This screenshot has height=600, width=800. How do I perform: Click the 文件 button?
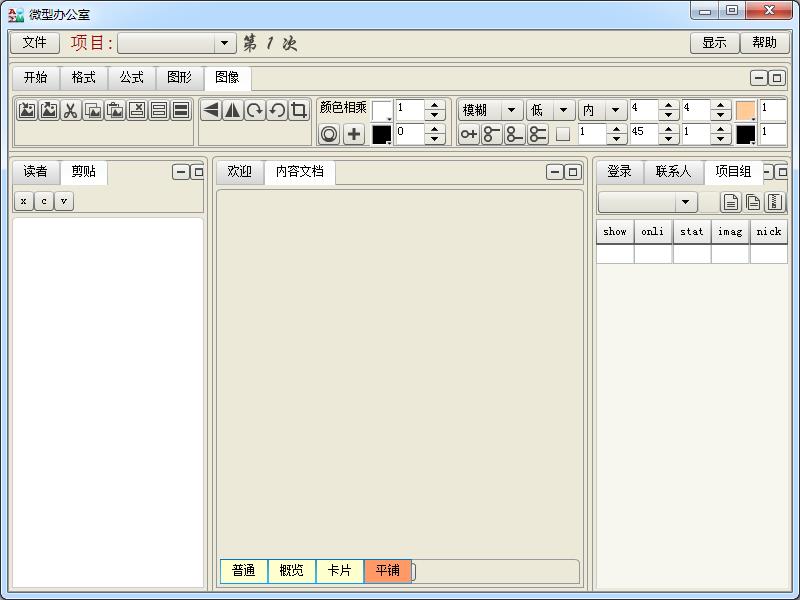click(x=35, y=43)
